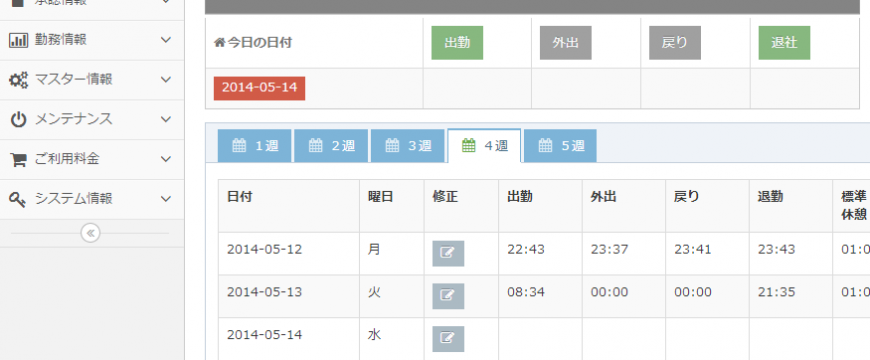
Task: Click the 23:37 outing time
Action: click(610, 250)
